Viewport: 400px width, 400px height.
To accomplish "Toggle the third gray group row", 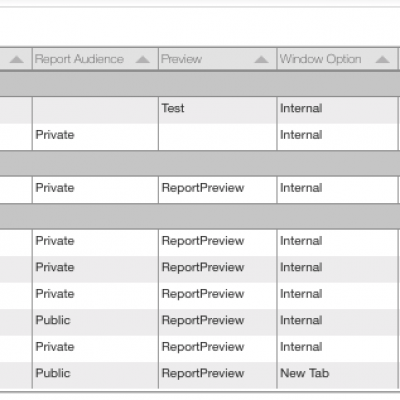I will pos(200,216).
